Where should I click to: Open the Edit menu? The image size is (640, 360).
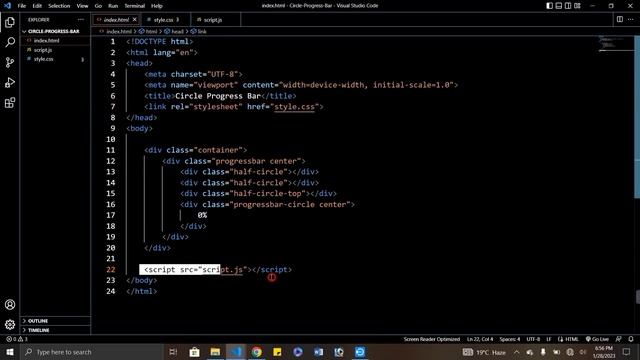(37, 6)
